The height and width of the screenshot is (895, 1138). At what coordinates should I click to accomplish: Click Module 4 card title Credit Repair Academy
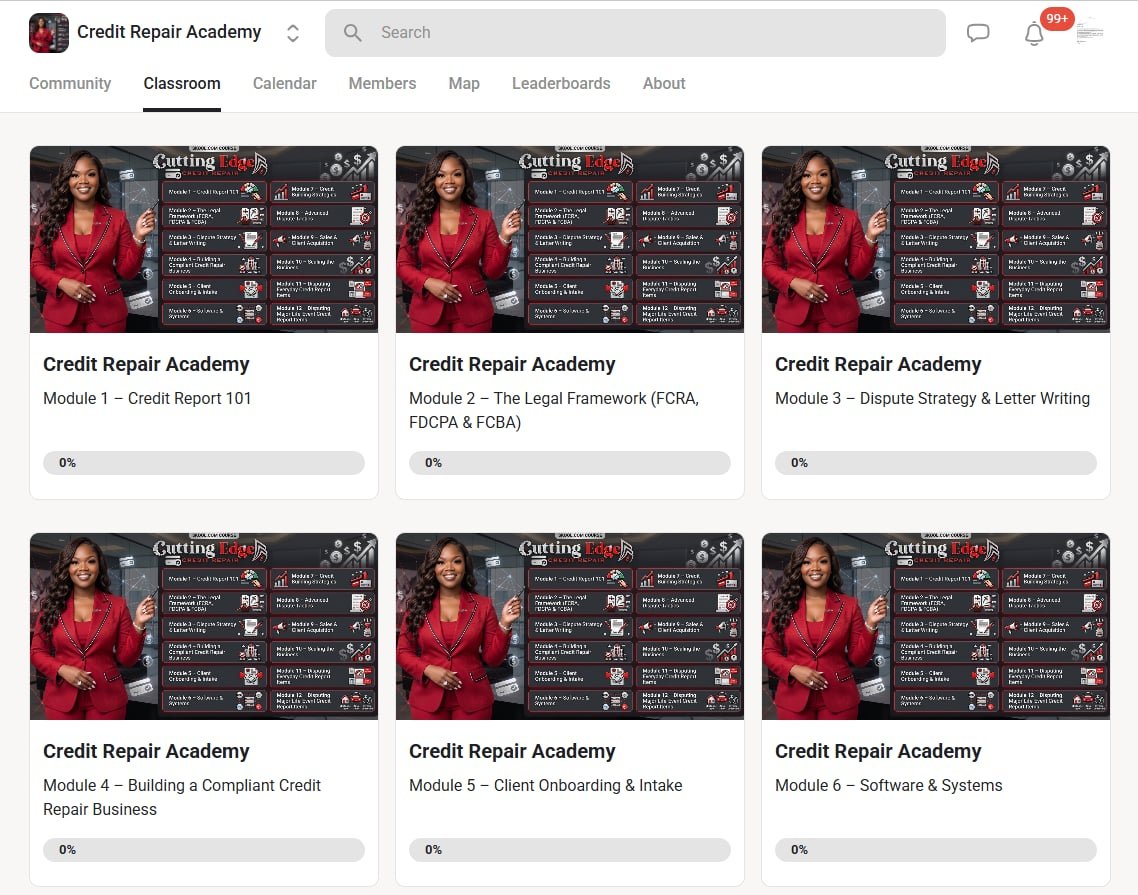pyautogui.click(x=147, y=751)
